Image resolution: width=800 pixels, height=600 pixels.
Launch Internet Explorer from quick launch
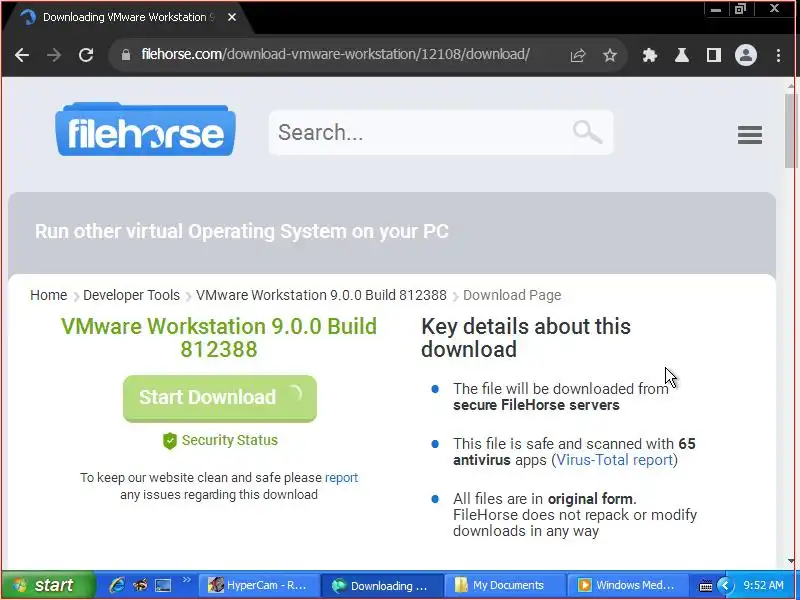pyautogui.click(x=117, y=585)
